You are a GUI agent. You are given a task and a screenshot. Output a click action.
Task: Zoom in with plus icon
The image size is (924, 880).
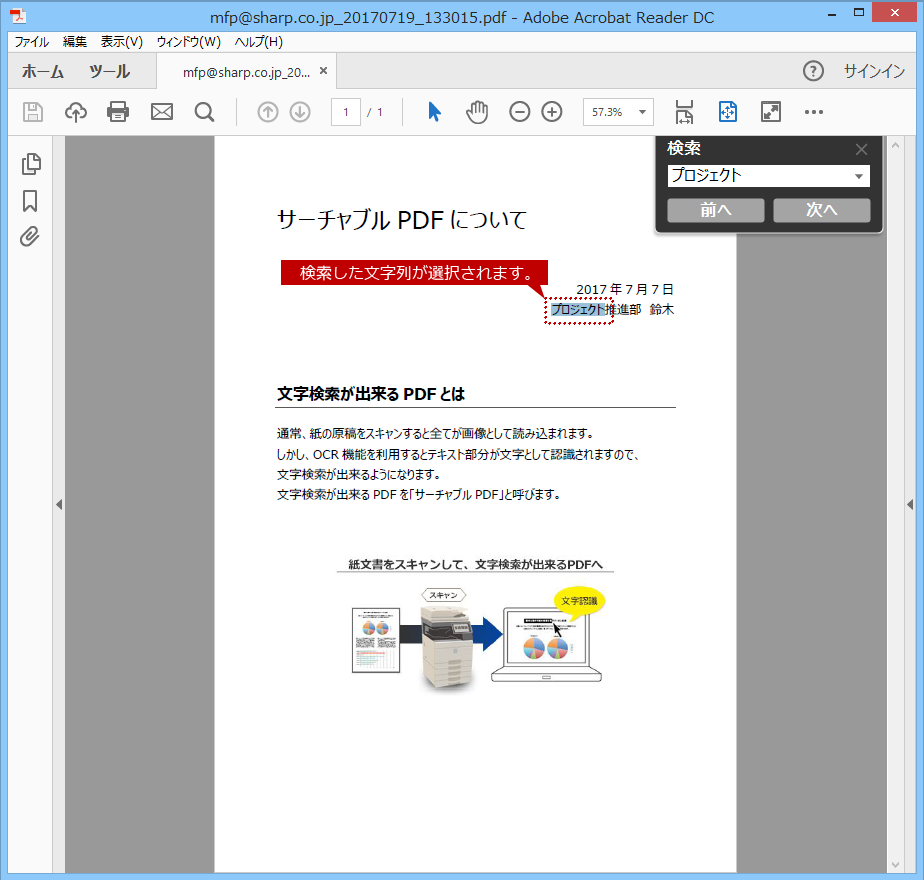[552, 112]
